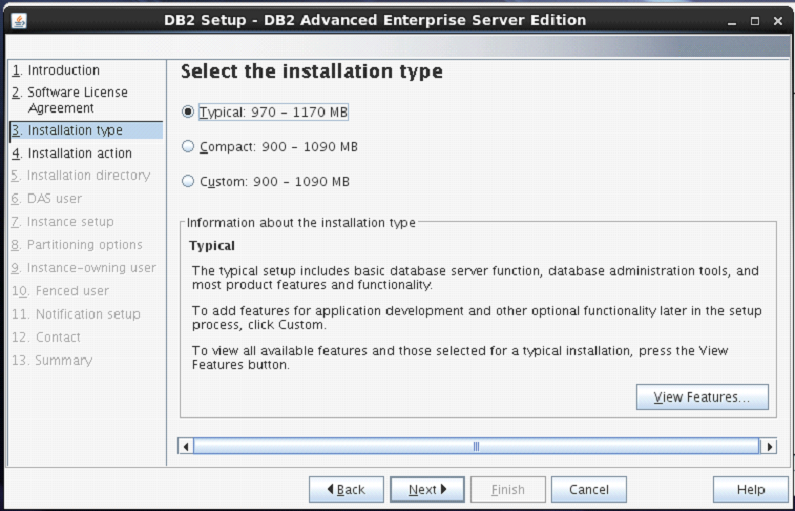
Task: Open the Software License Agreement step
Action: click(66, 100)
